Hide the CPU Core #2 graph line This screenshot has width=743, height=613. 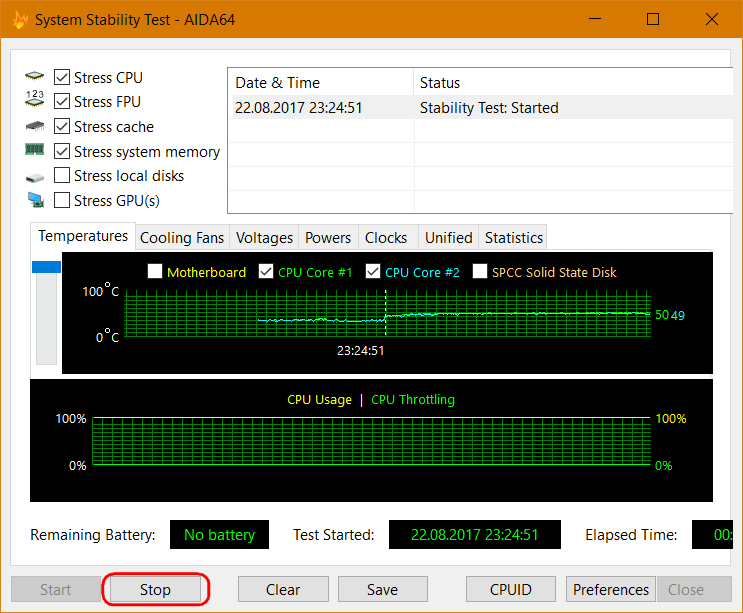pyautogui.click(x=373, y=271)
